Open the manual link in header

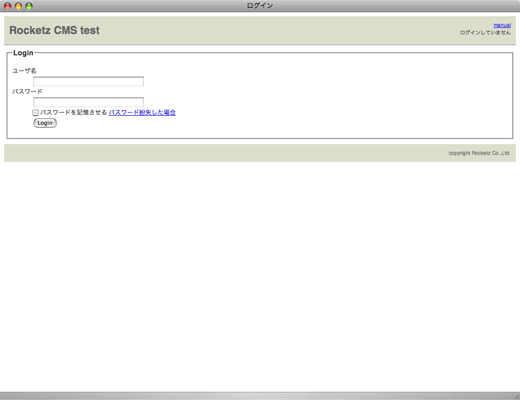point(502,25)
